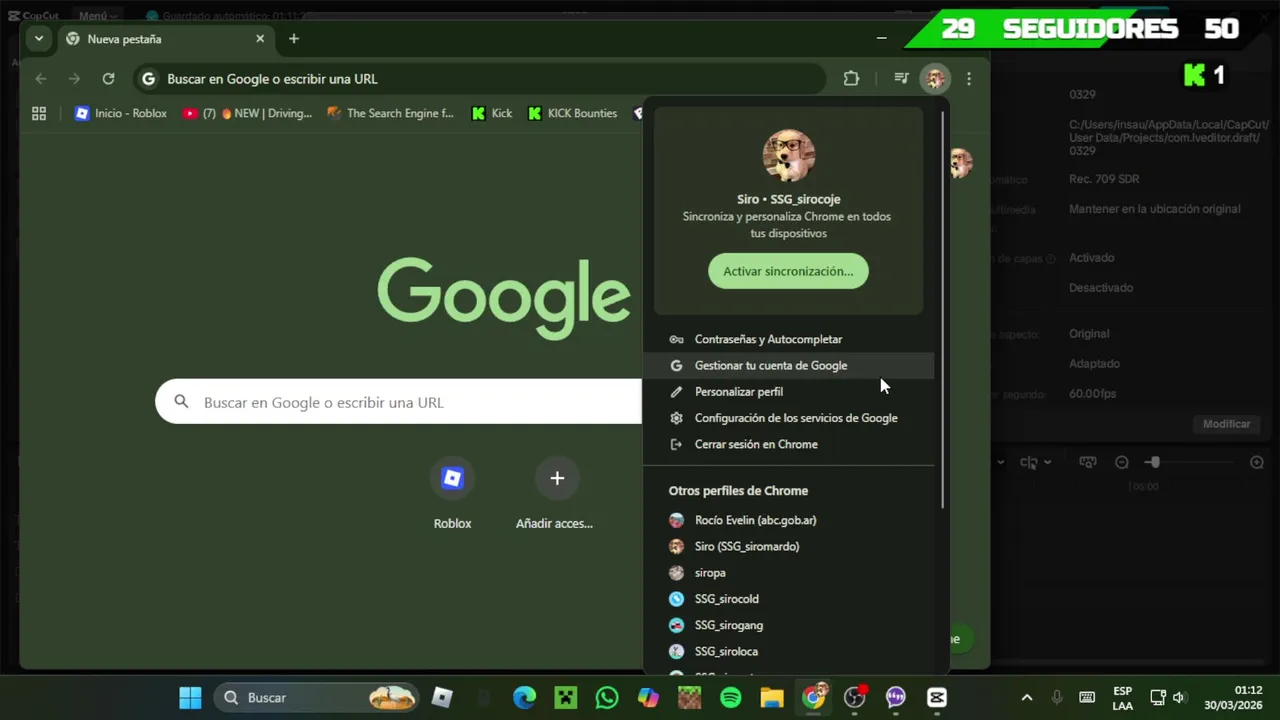Open File Explorer from the taskbar
The height and width of the screenshot is (720, 1280).
click(772, 697)
